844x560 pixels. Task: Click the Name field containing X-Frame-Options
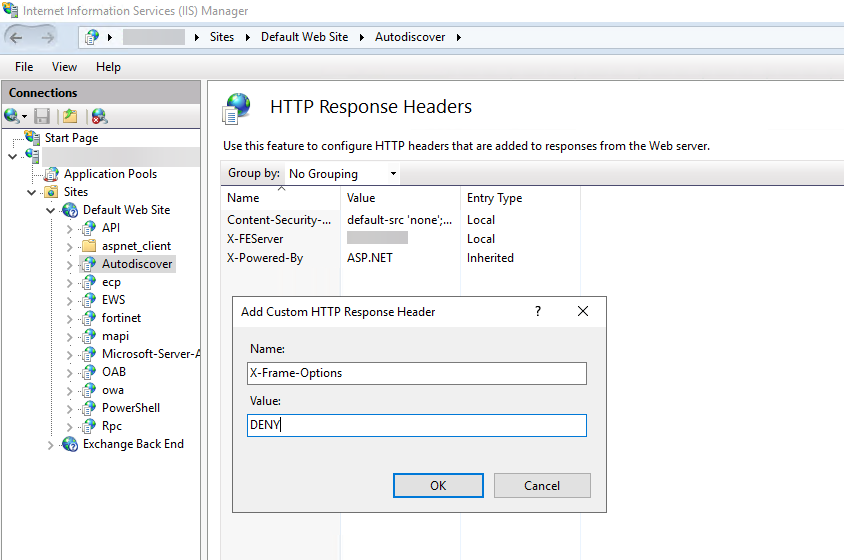[x=416, y=373]
